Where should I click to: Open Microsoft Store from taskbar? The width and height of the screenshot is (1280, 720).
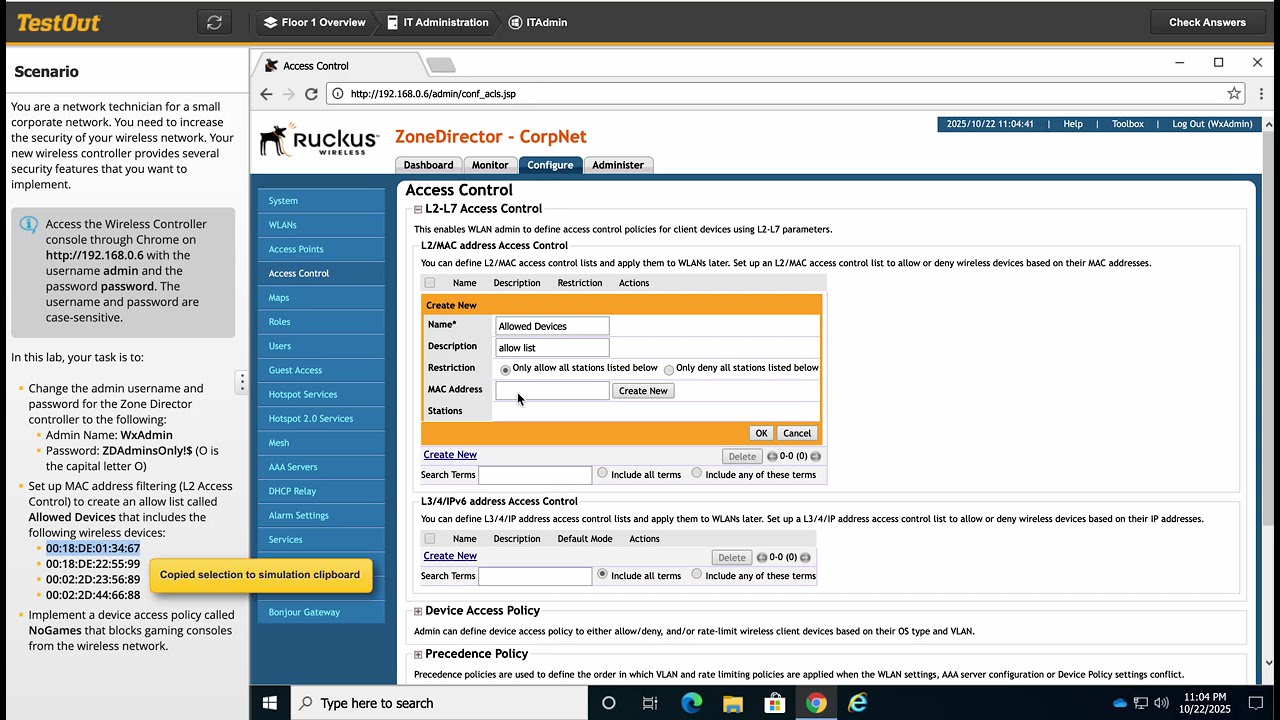pos(775,703)
